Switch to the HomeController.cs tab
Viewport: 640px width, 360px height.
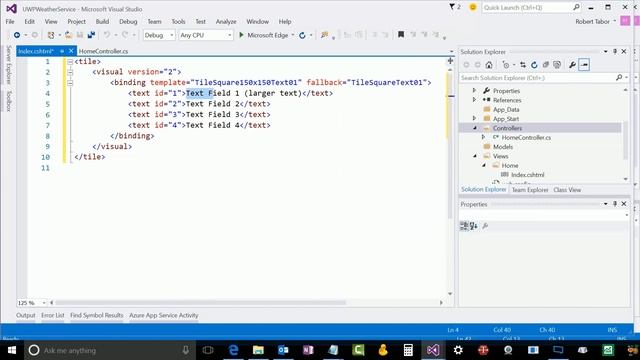103,51
